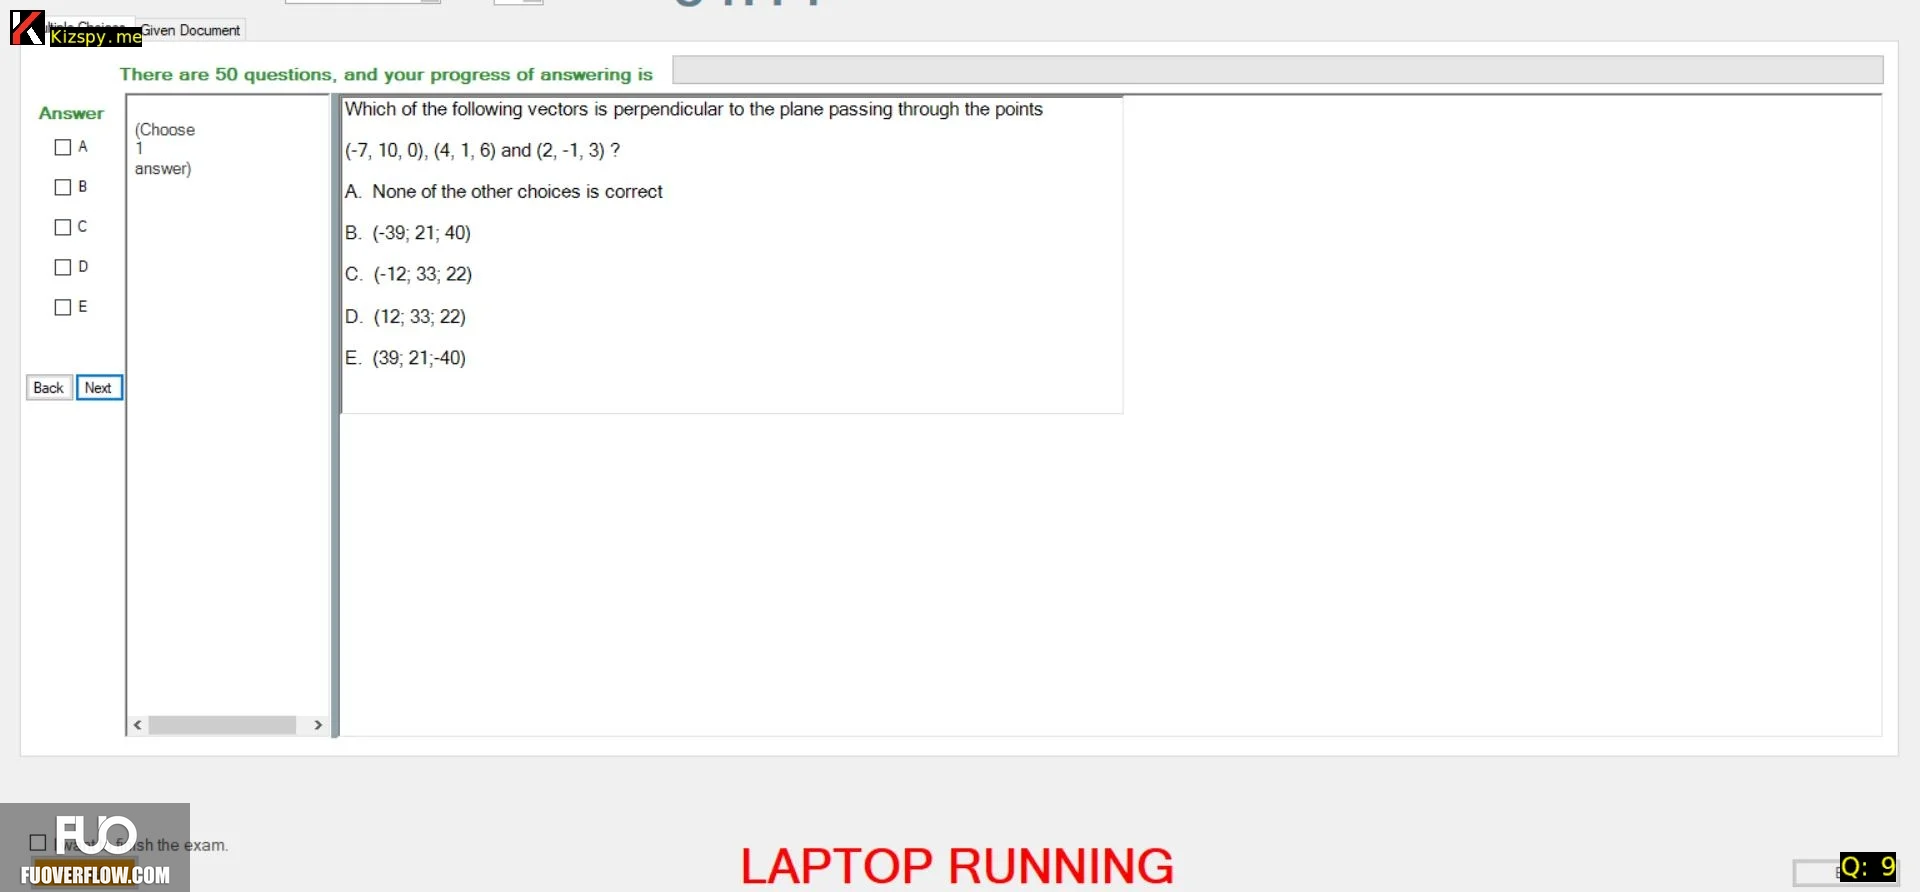Check answer box C
This screenshot has height=892, width=1920.
click(x=63, y=227)
